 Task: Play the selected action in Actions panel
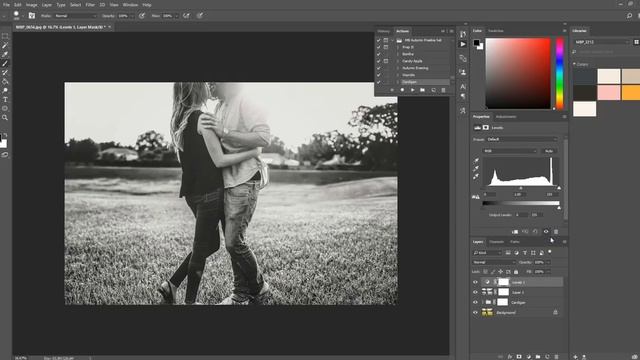click(x=412, y=90)
